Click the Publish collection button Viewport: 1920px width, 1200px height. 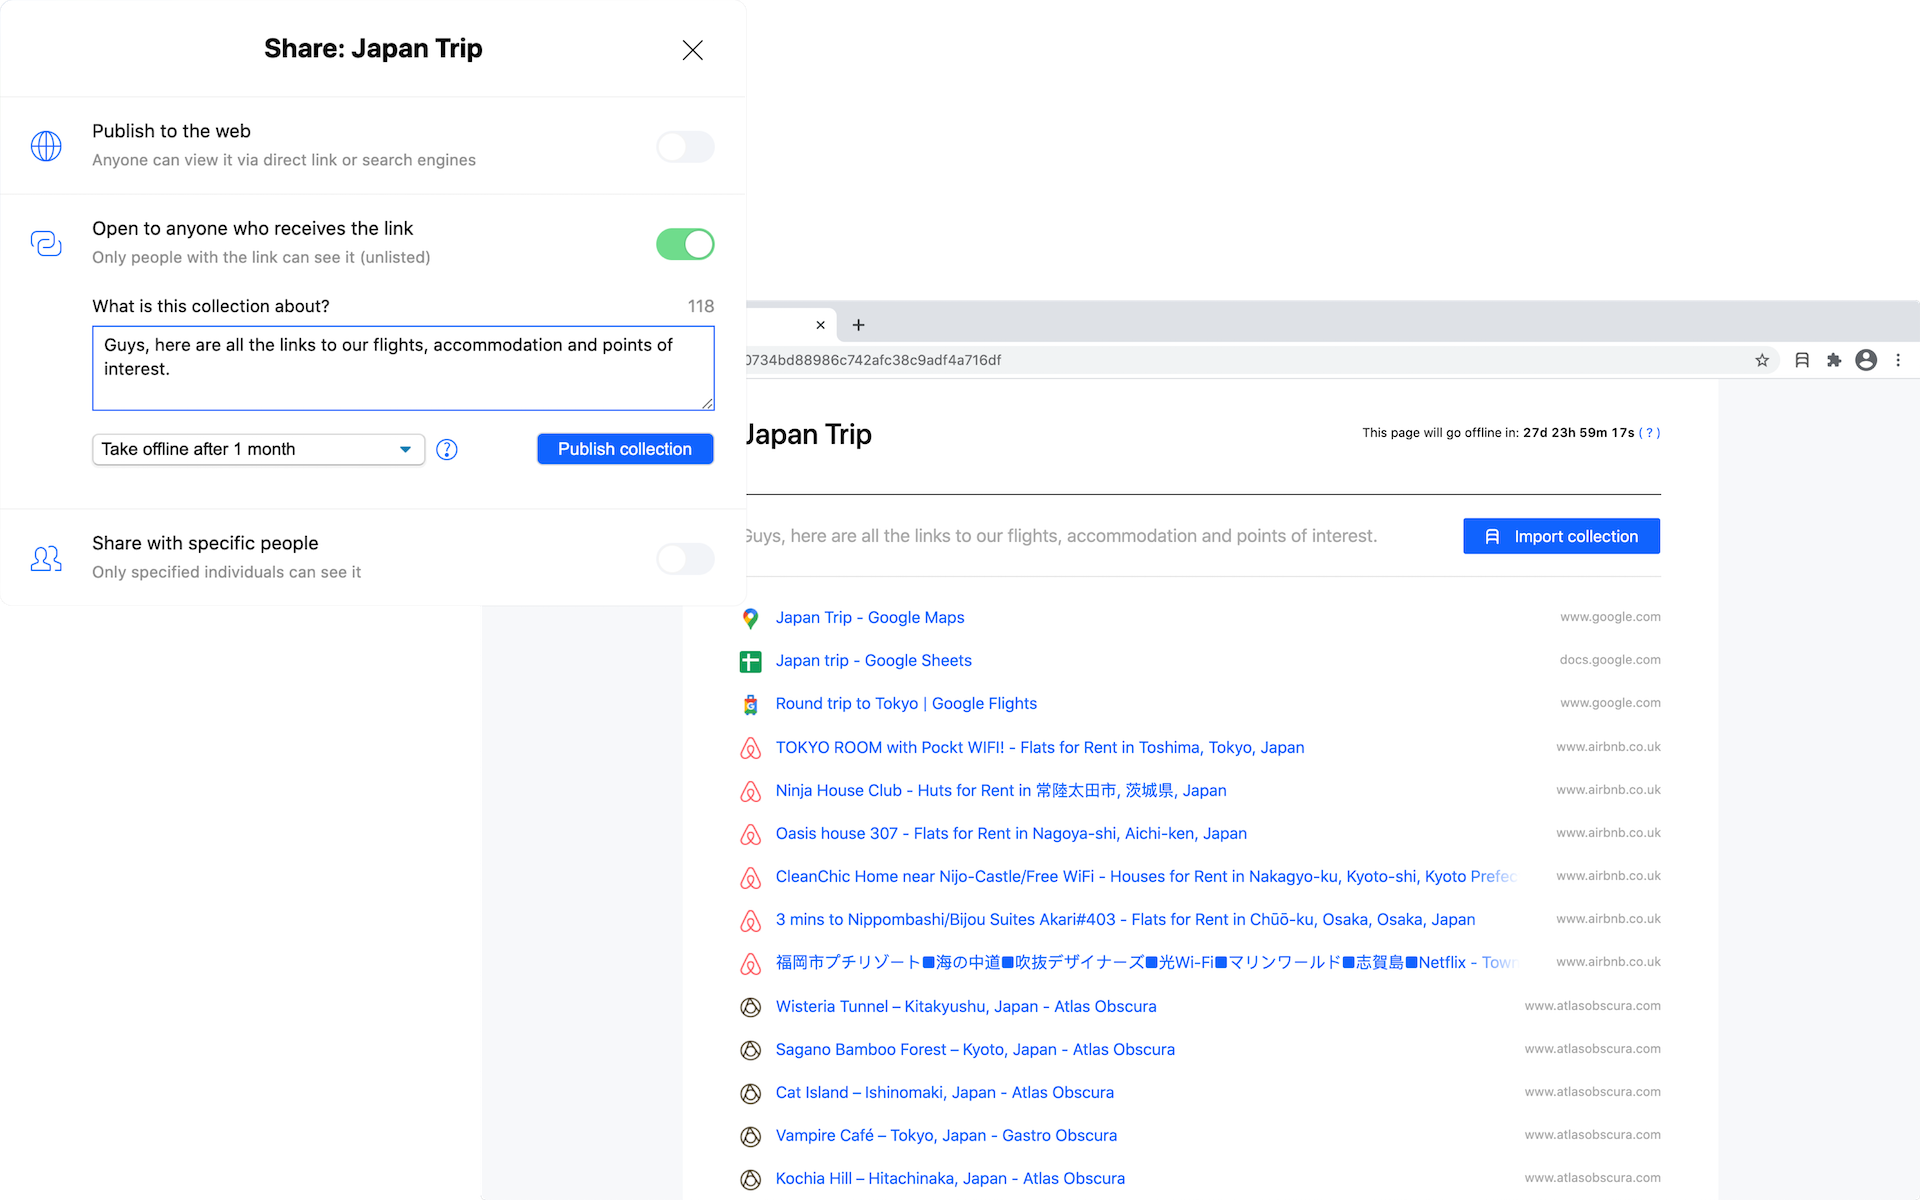pyautogui.click(x=625, y=449)
